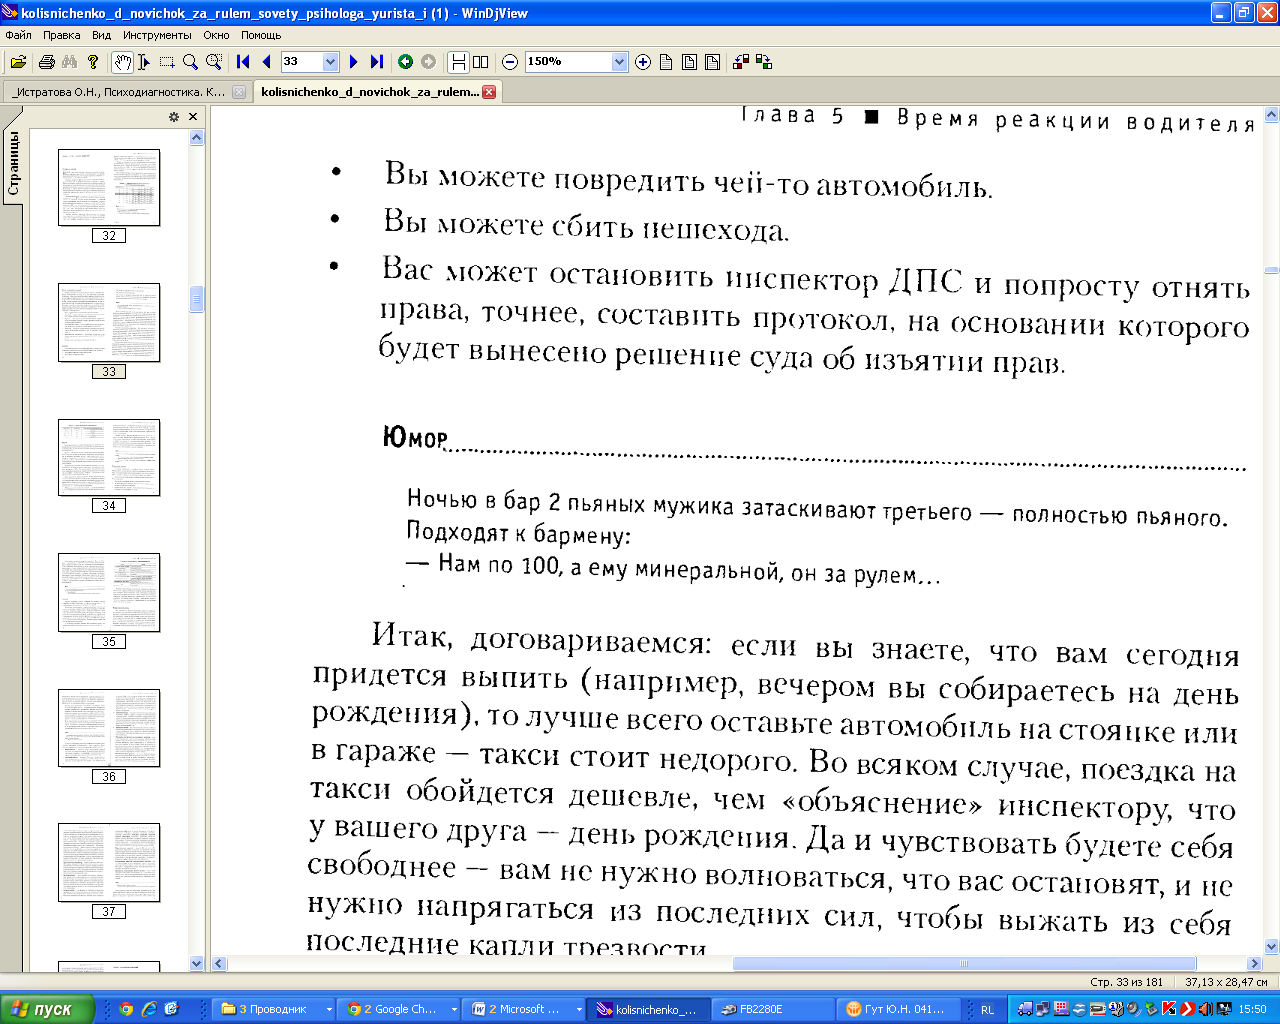Open the thumbnails panel settings gear

[174, 117]
